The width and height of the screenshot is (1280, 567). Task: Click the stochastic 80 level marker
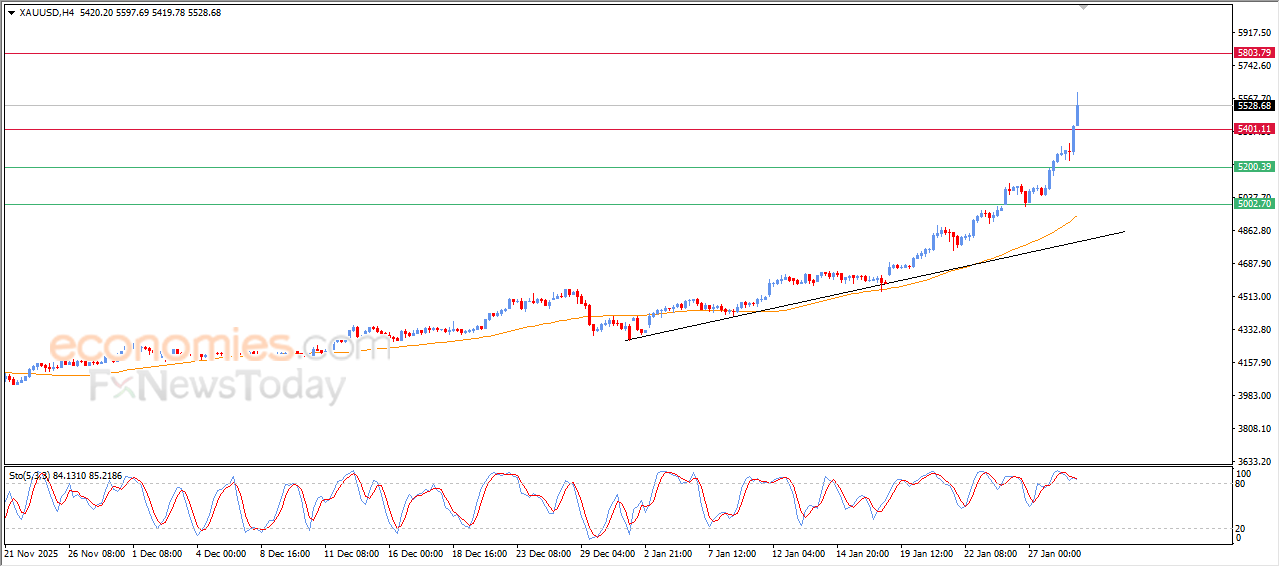pos(1241,484)
